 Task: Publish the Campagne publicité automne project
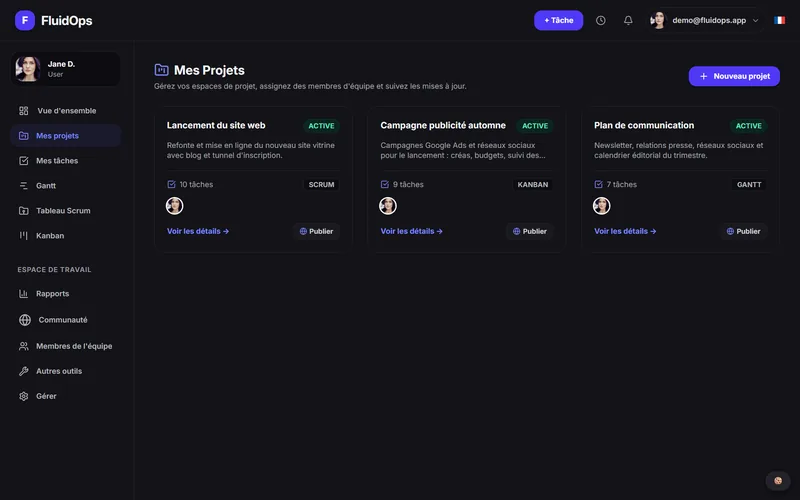(530, 231)
